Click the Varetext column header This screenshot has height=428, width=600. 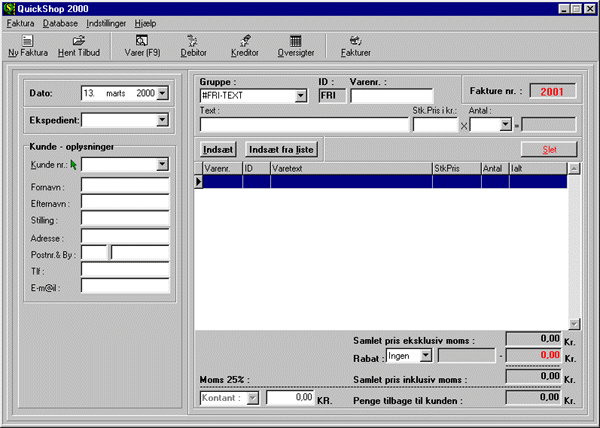point(351,169)
